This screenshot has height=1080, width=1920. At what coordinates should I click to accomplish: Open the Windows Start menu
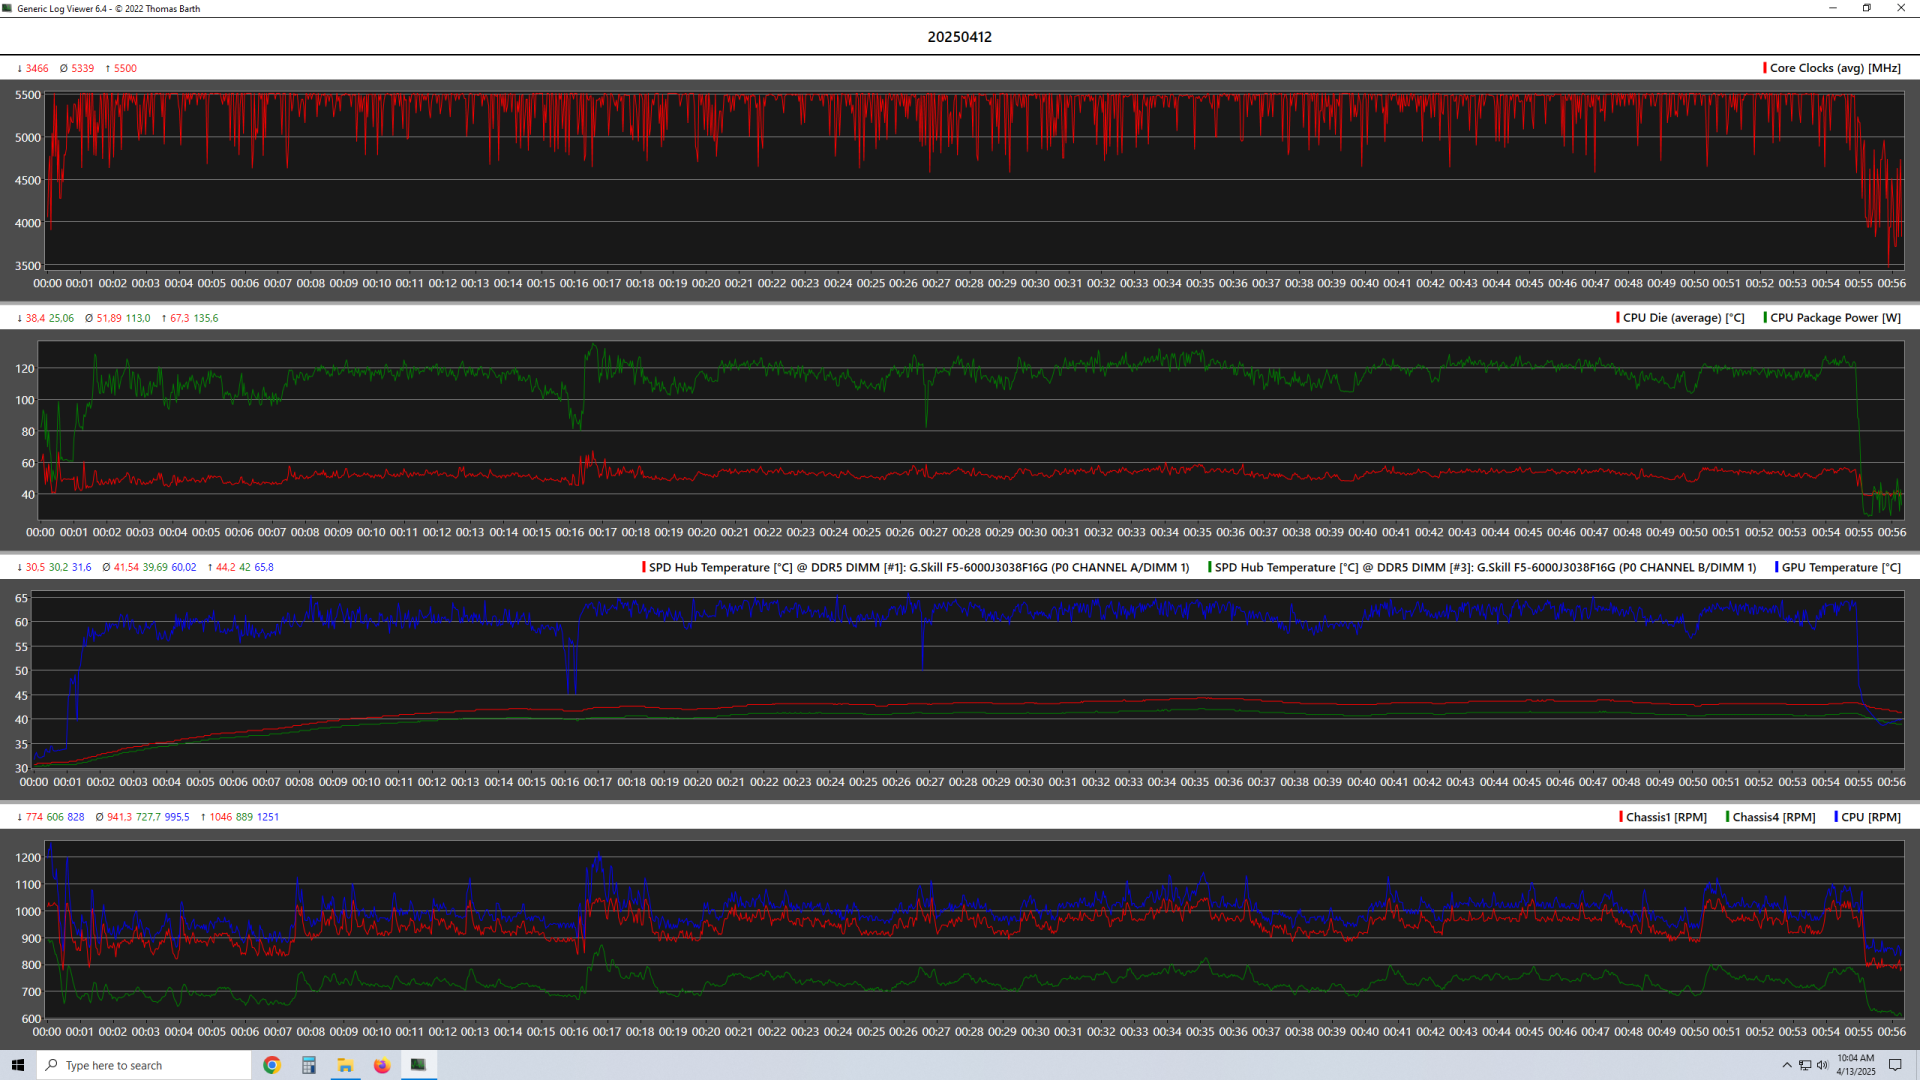coord(17,1065)
